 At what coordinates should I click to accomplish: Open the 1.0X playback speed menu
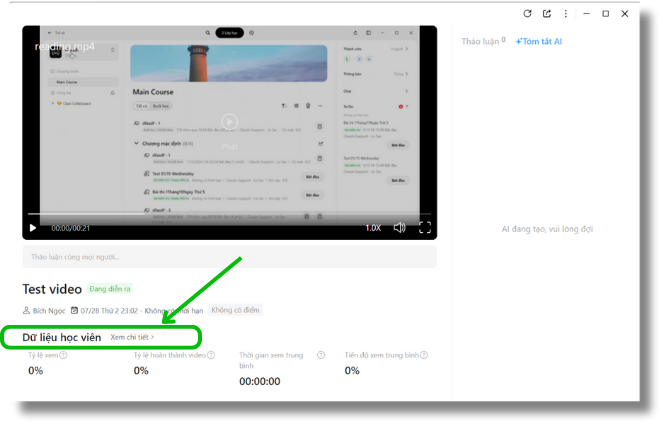tap(372, 228)
